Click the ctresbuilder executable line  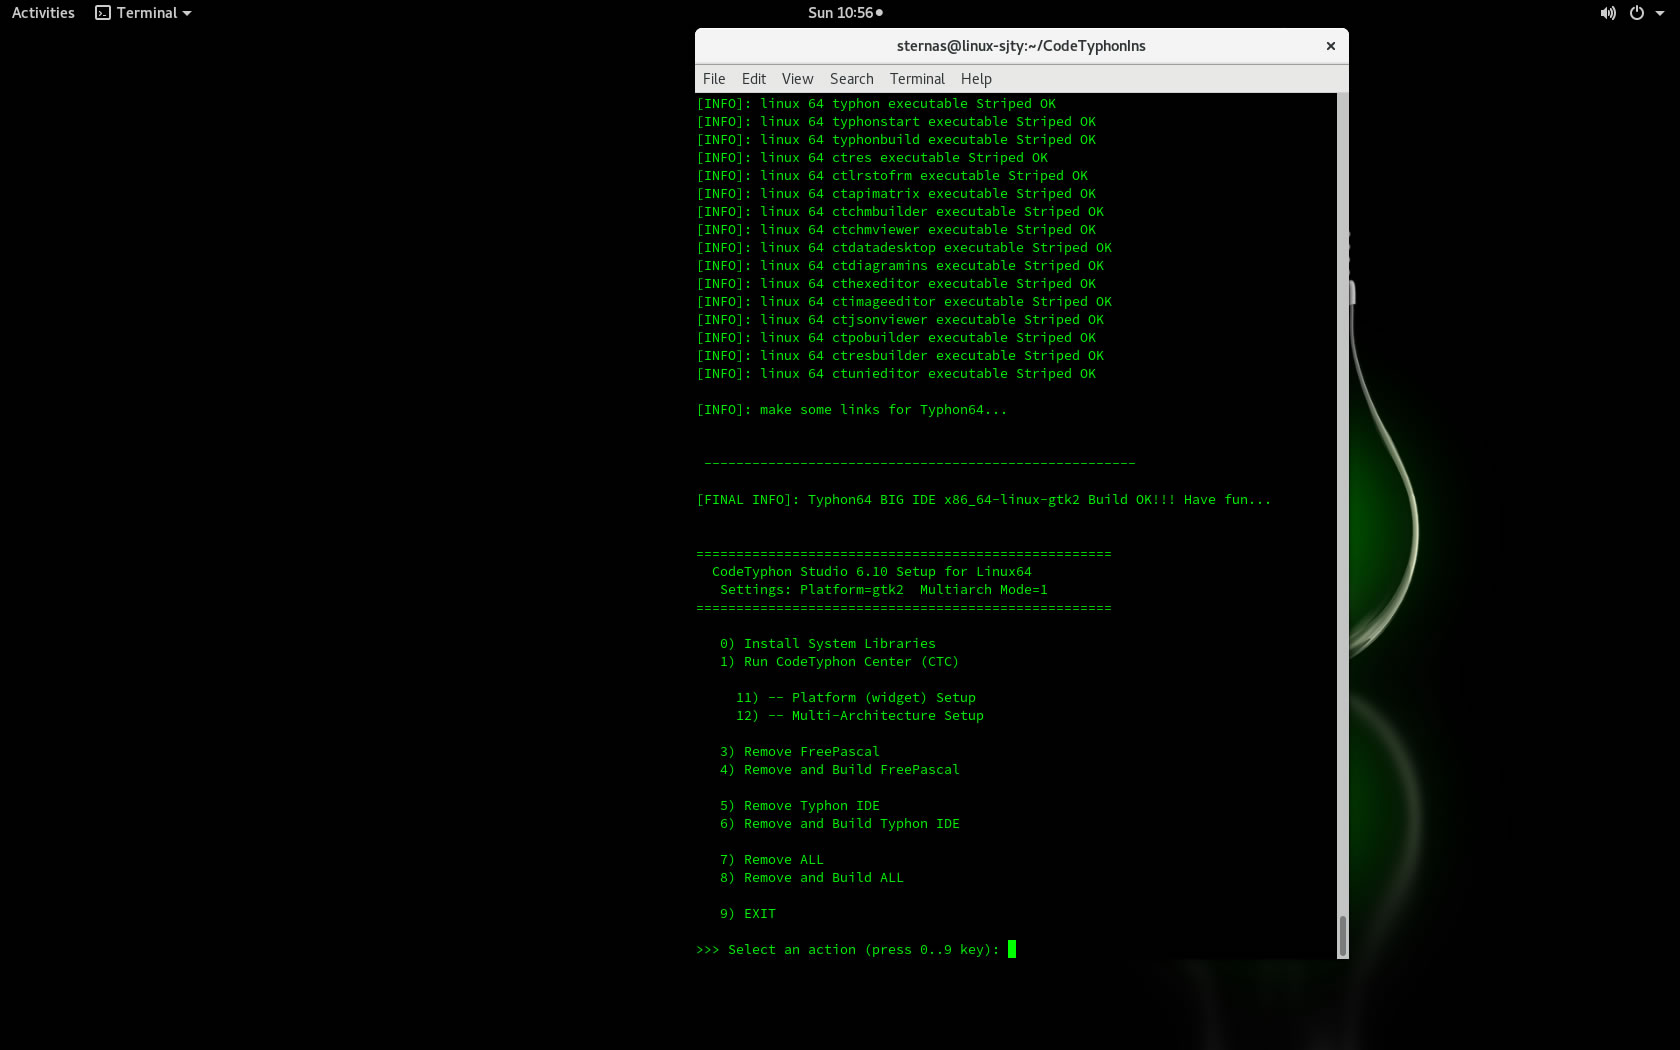click(900, 356)
